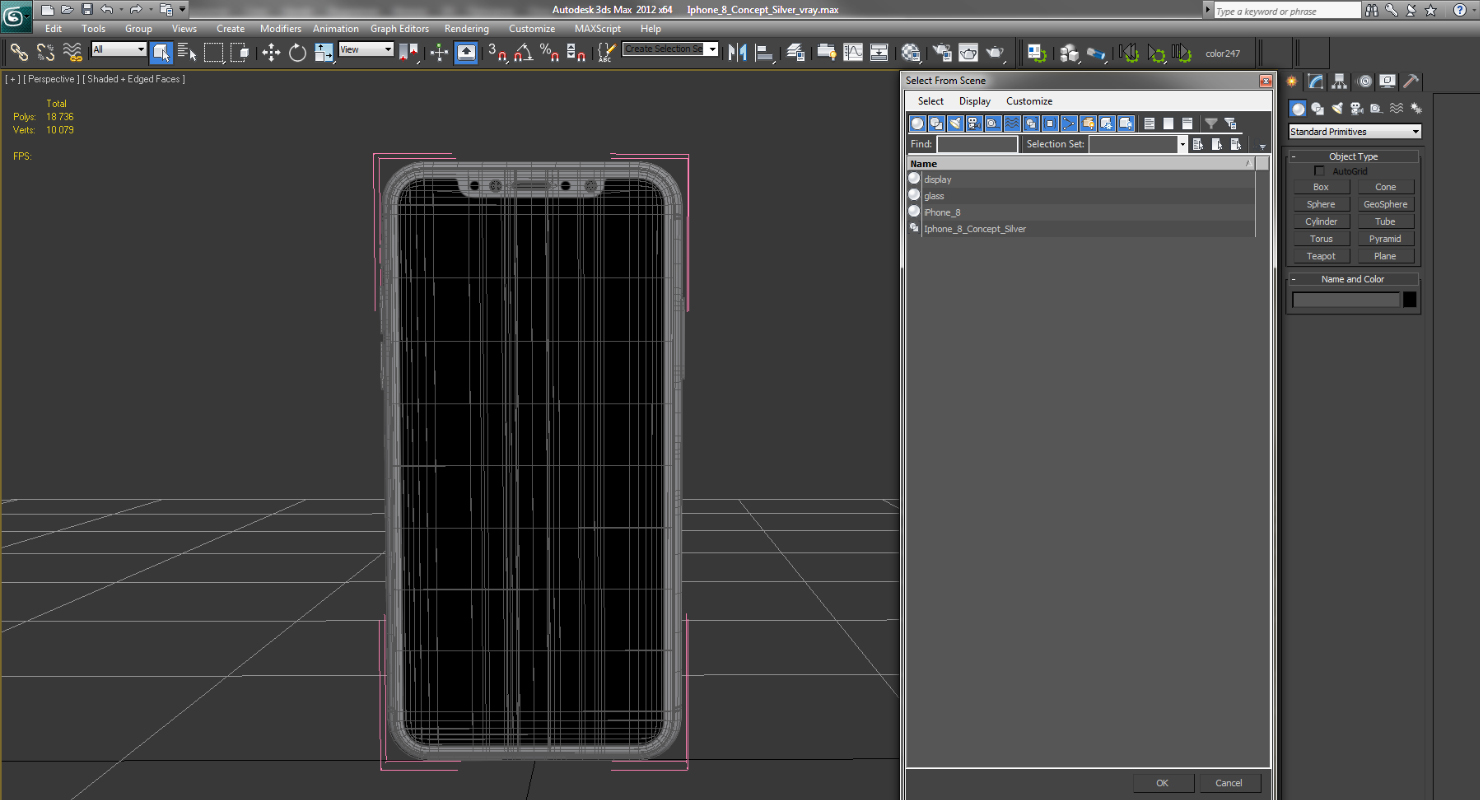The width and height of the screenshot is (1480, 800).
Task: Toggle Display Cameras filter in dialog
Action: click(974, 123)
